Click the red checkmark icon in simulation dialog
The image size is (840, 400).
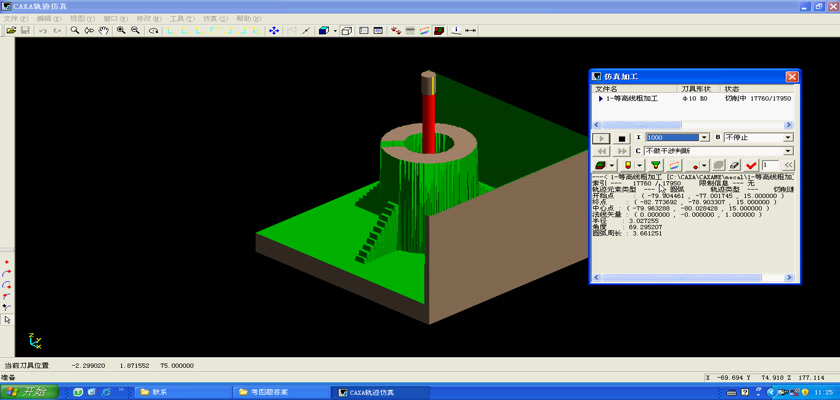pyautogui.click(x=751, y=165)
